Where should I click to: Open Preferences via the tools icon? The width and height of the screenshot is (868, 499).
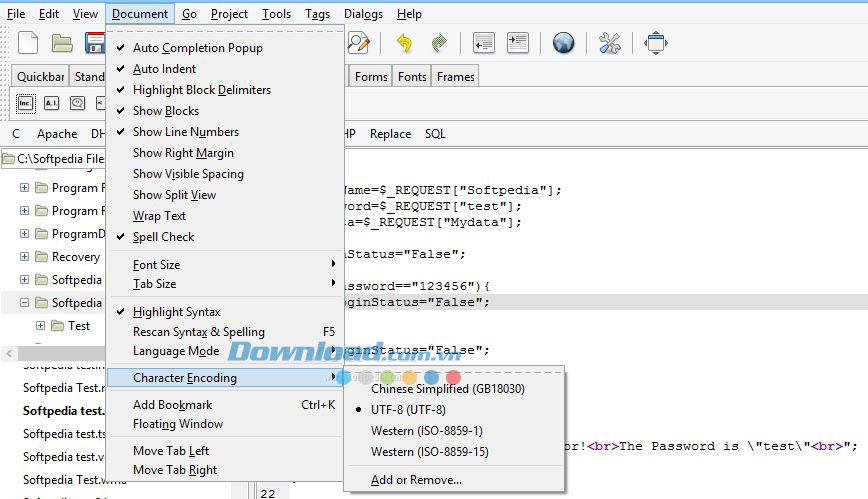(x=610, y=43)
